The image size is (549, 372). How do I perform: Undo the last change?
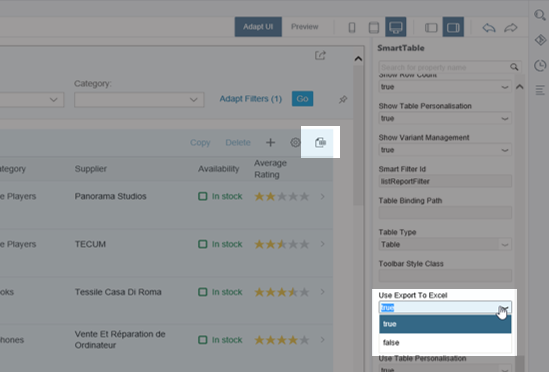click(489, 28)
